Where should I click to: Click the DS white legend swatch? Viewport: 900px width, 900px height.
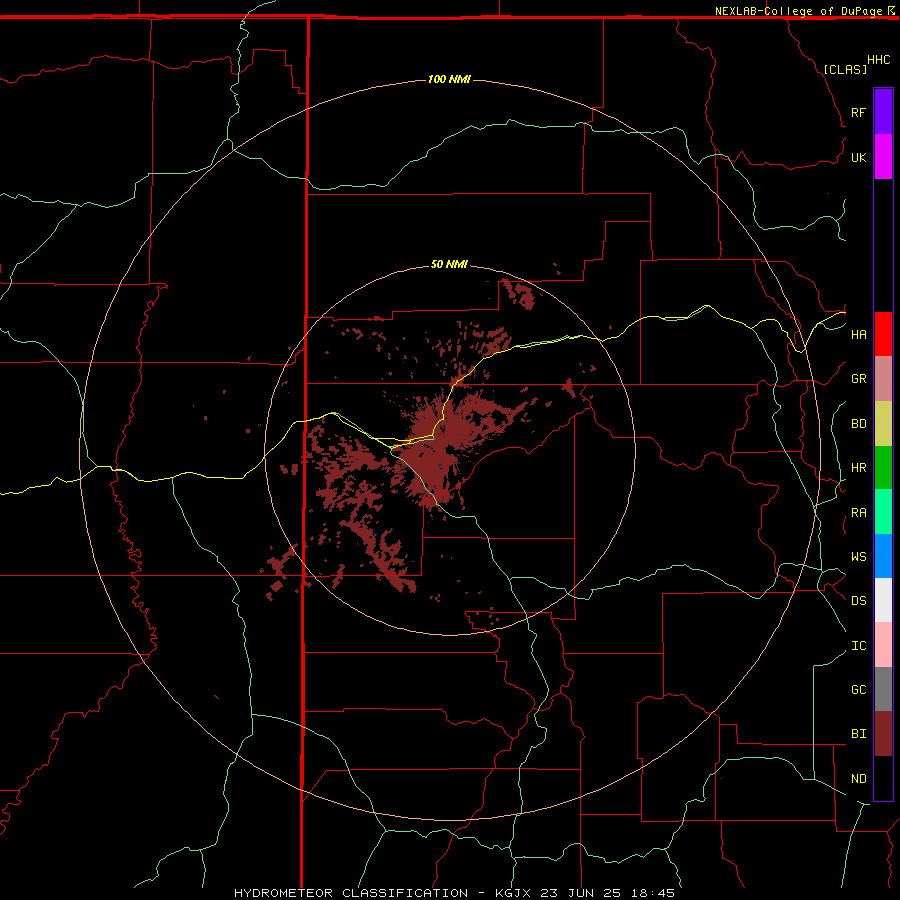click(883, 600)
